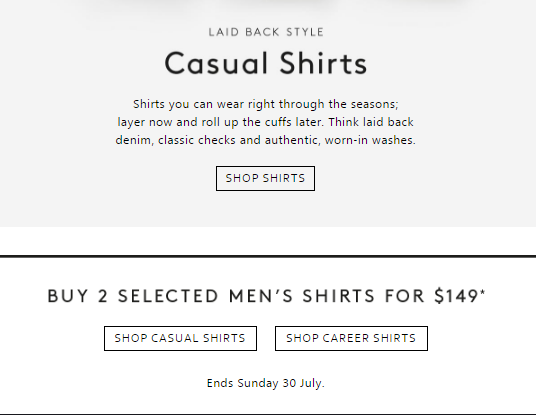Click the BUY 2 SELECTED MEN'S SHIRTS heading
Viewport: 536px width, 415px height.
coord(266,296)
